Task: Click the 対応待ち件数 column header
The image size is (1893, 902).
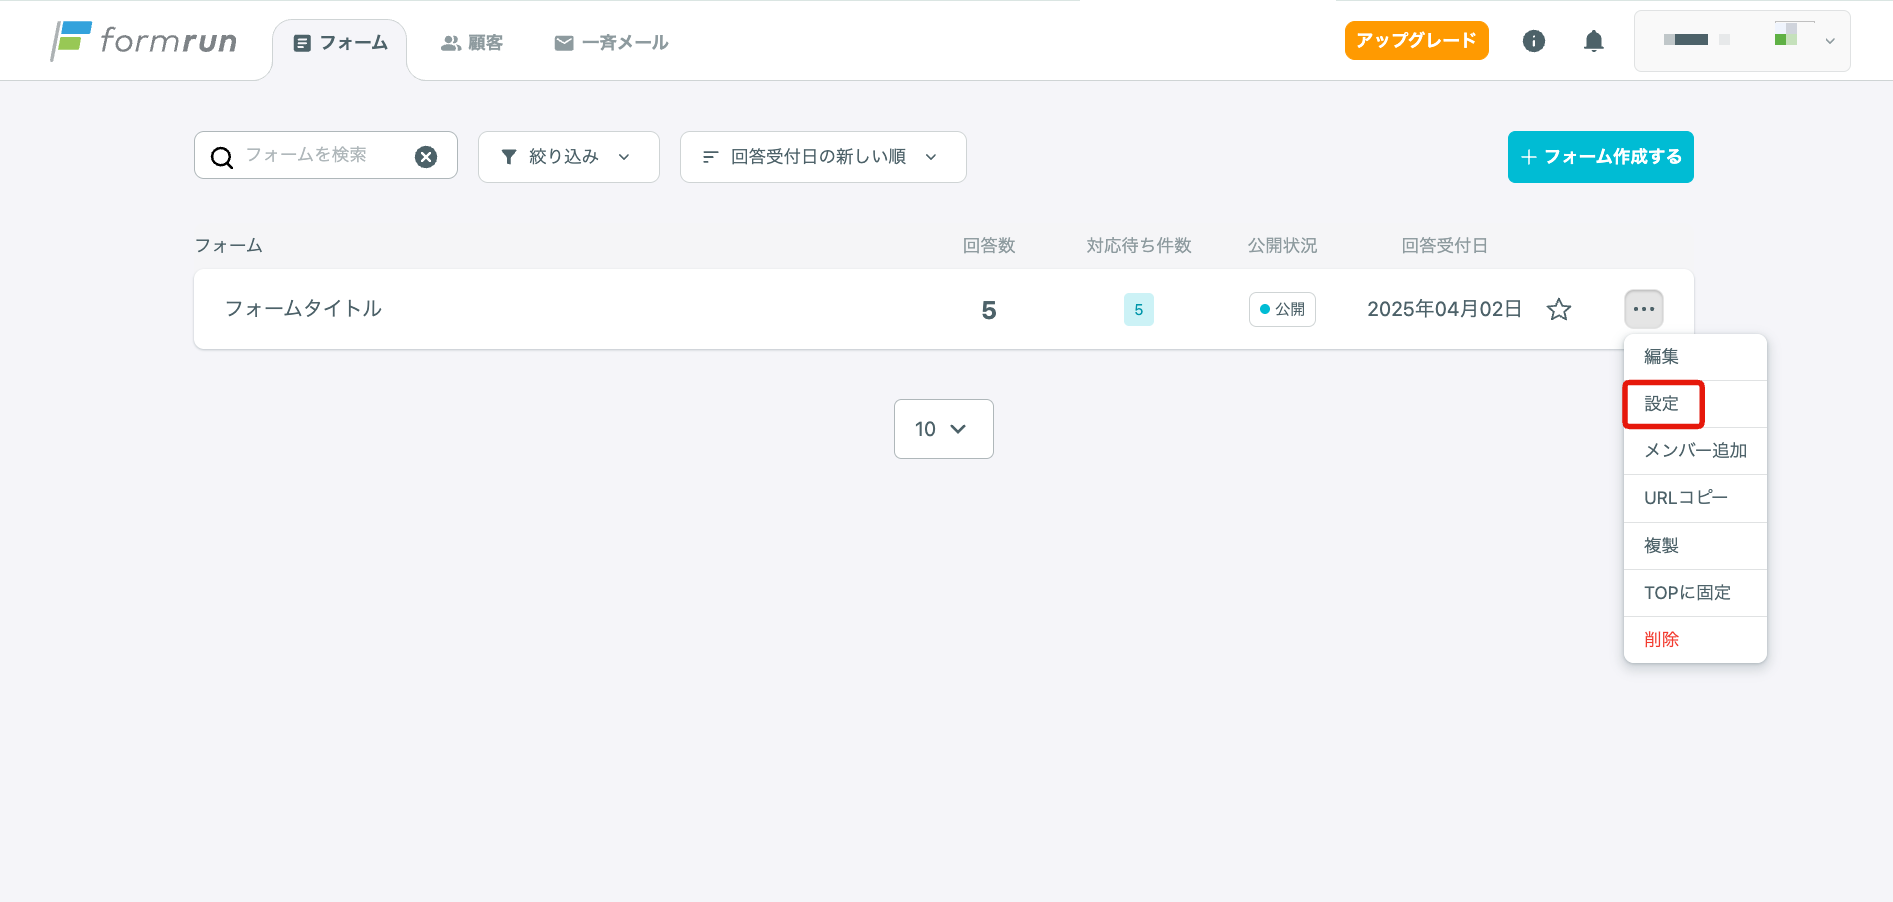Action: click(1138, 246)
